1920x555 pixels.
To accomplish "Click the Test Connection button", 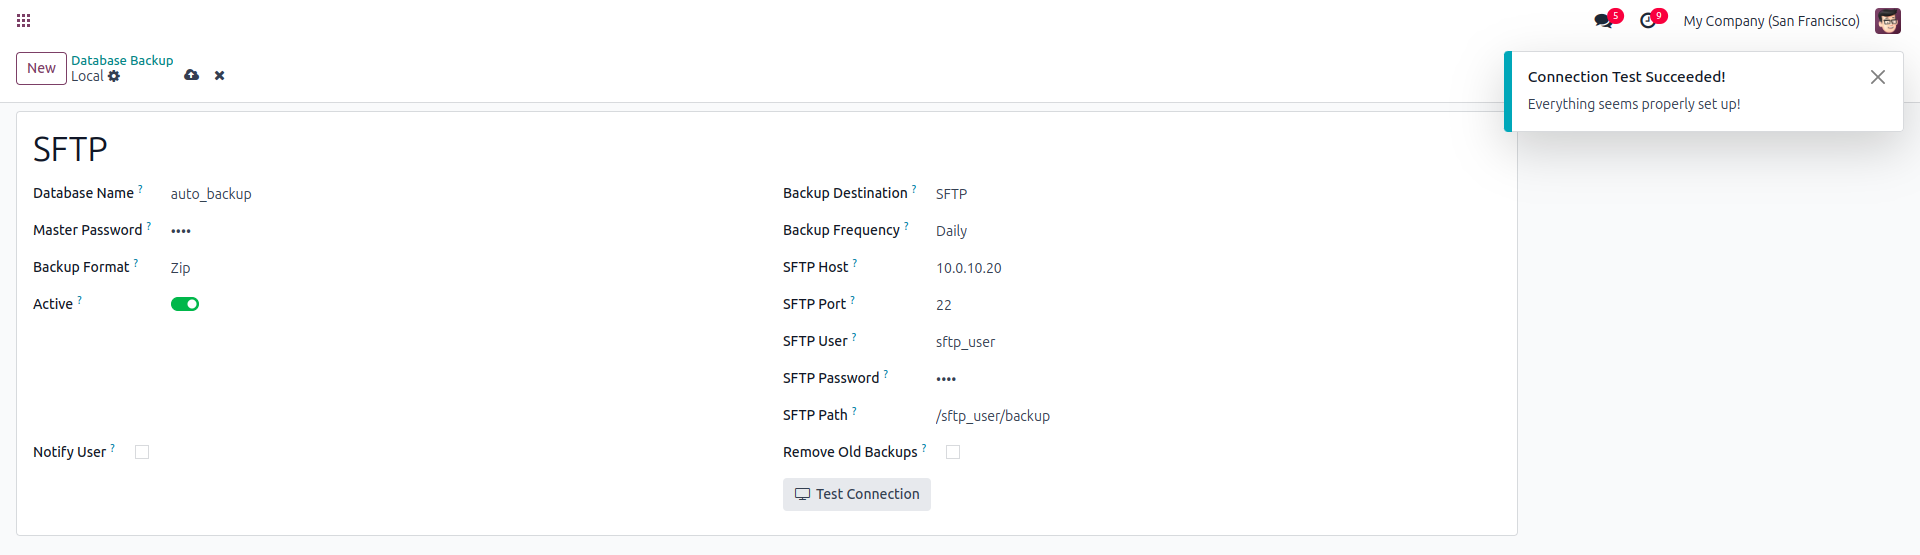I will 857,494.
